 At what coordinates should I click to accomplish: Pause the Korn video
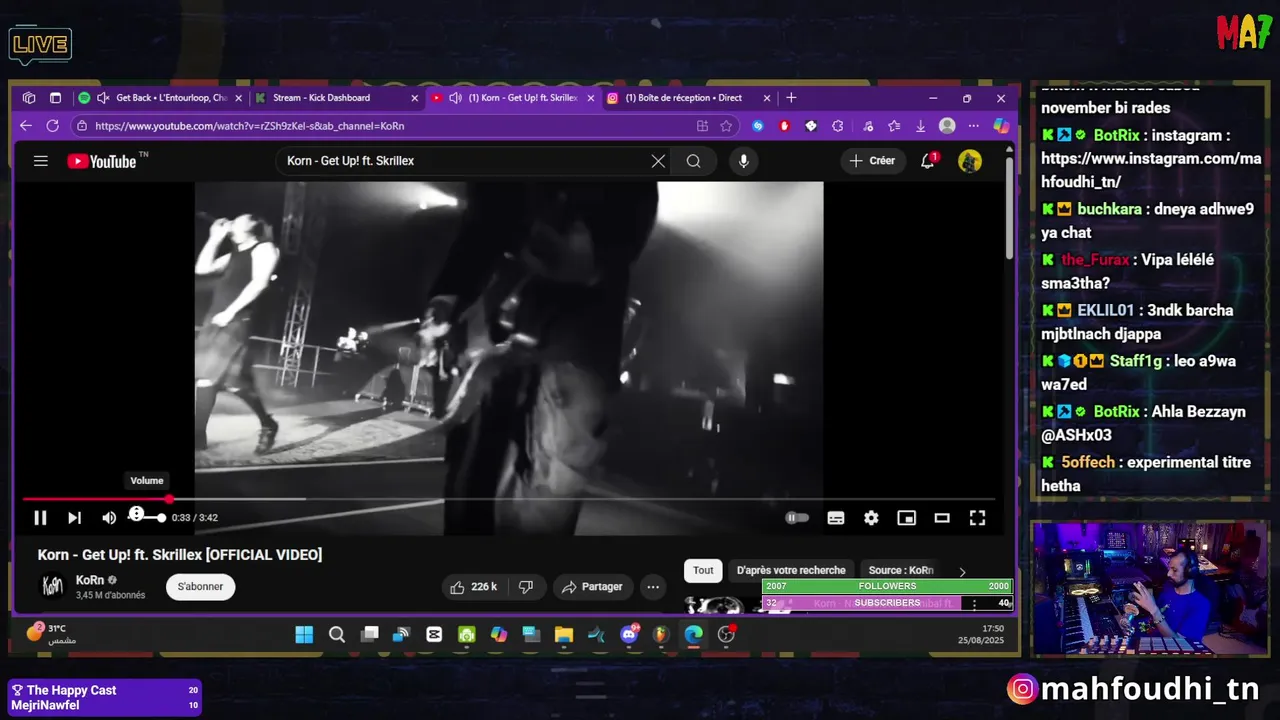(40, 518)
